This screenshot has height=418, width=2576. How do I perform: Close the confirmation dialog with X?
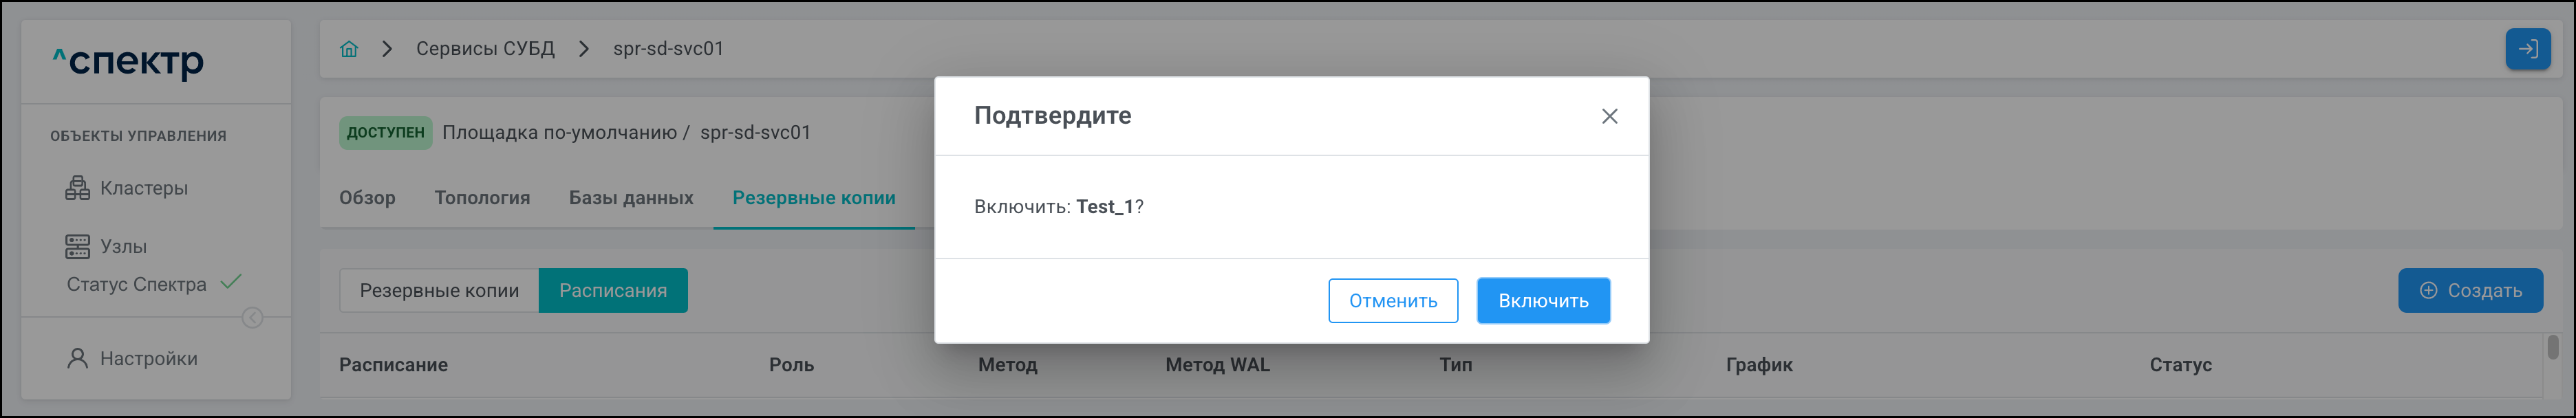(1609, 116)
